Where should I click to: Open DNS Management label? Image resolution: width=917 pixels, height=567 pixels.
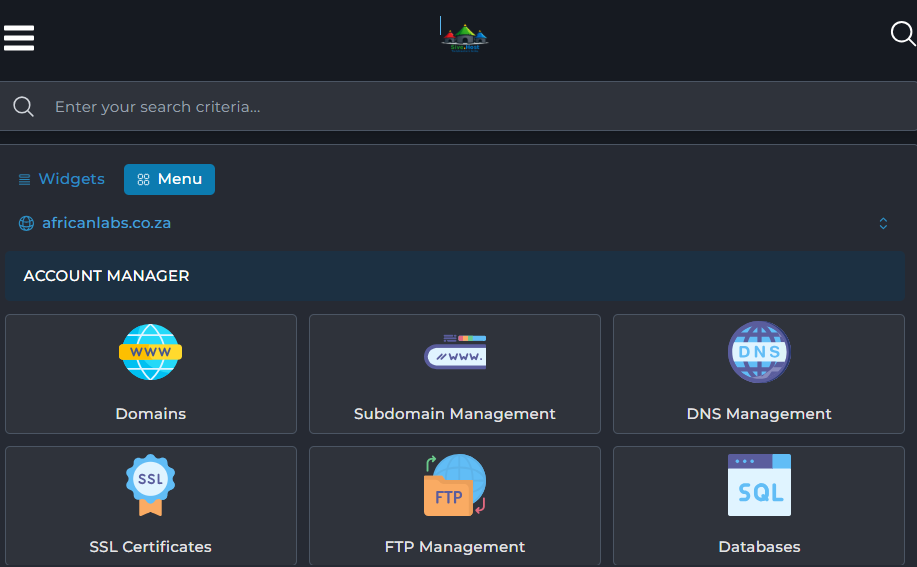click(x=759, y=414)
